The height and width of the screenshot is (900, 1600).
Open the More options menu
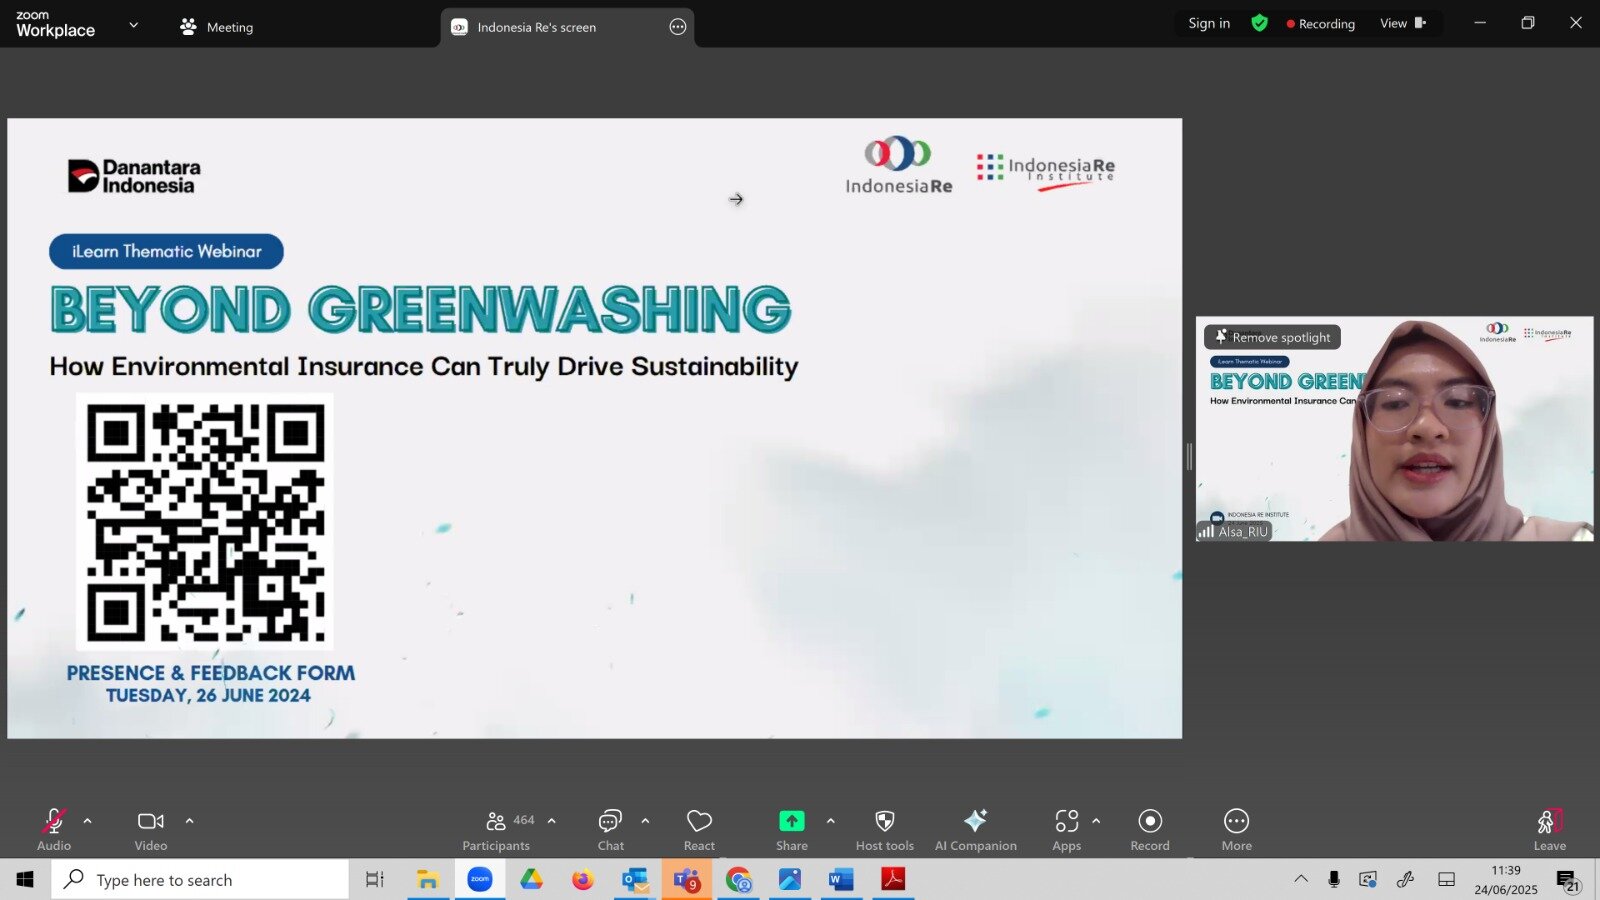(x=1236, y=830)
